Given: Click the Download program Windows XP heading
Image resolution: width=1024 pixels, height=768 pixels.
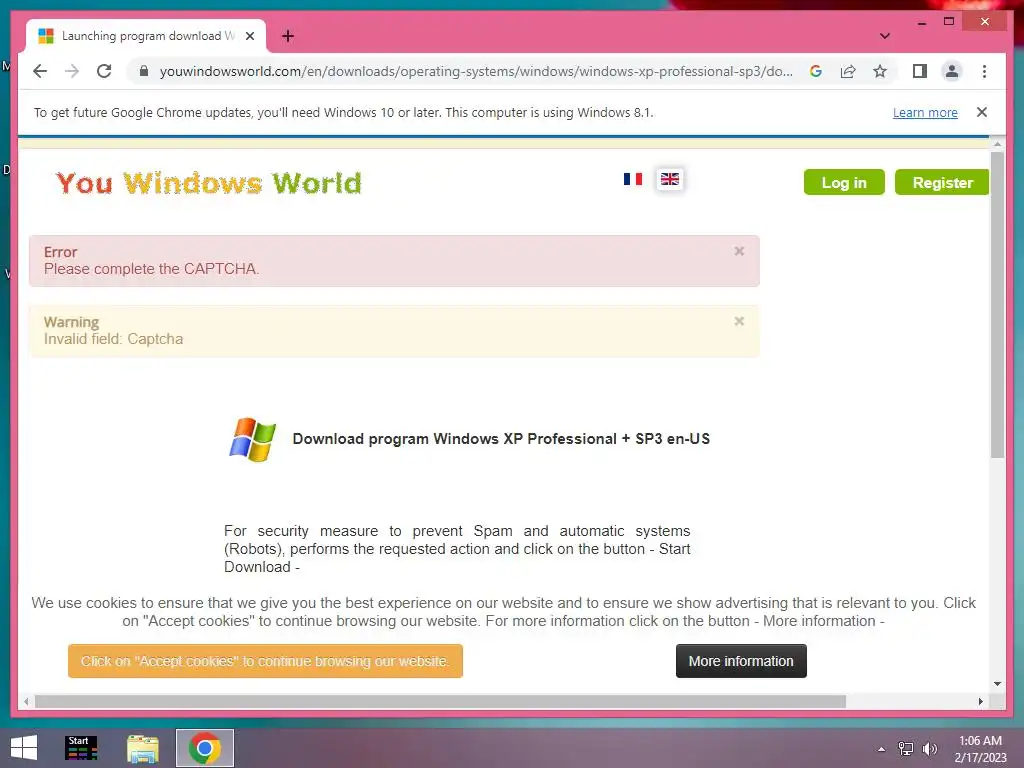Looking at the screenshot, I should pyautogui.click(x=501, y=439).
